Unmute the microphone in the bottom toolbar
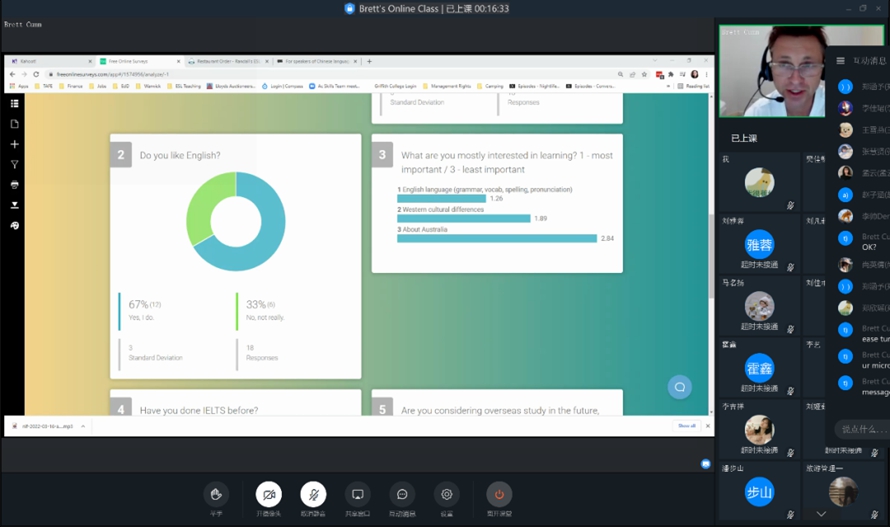The image size is (890, 527). click(x=313, y=494)
